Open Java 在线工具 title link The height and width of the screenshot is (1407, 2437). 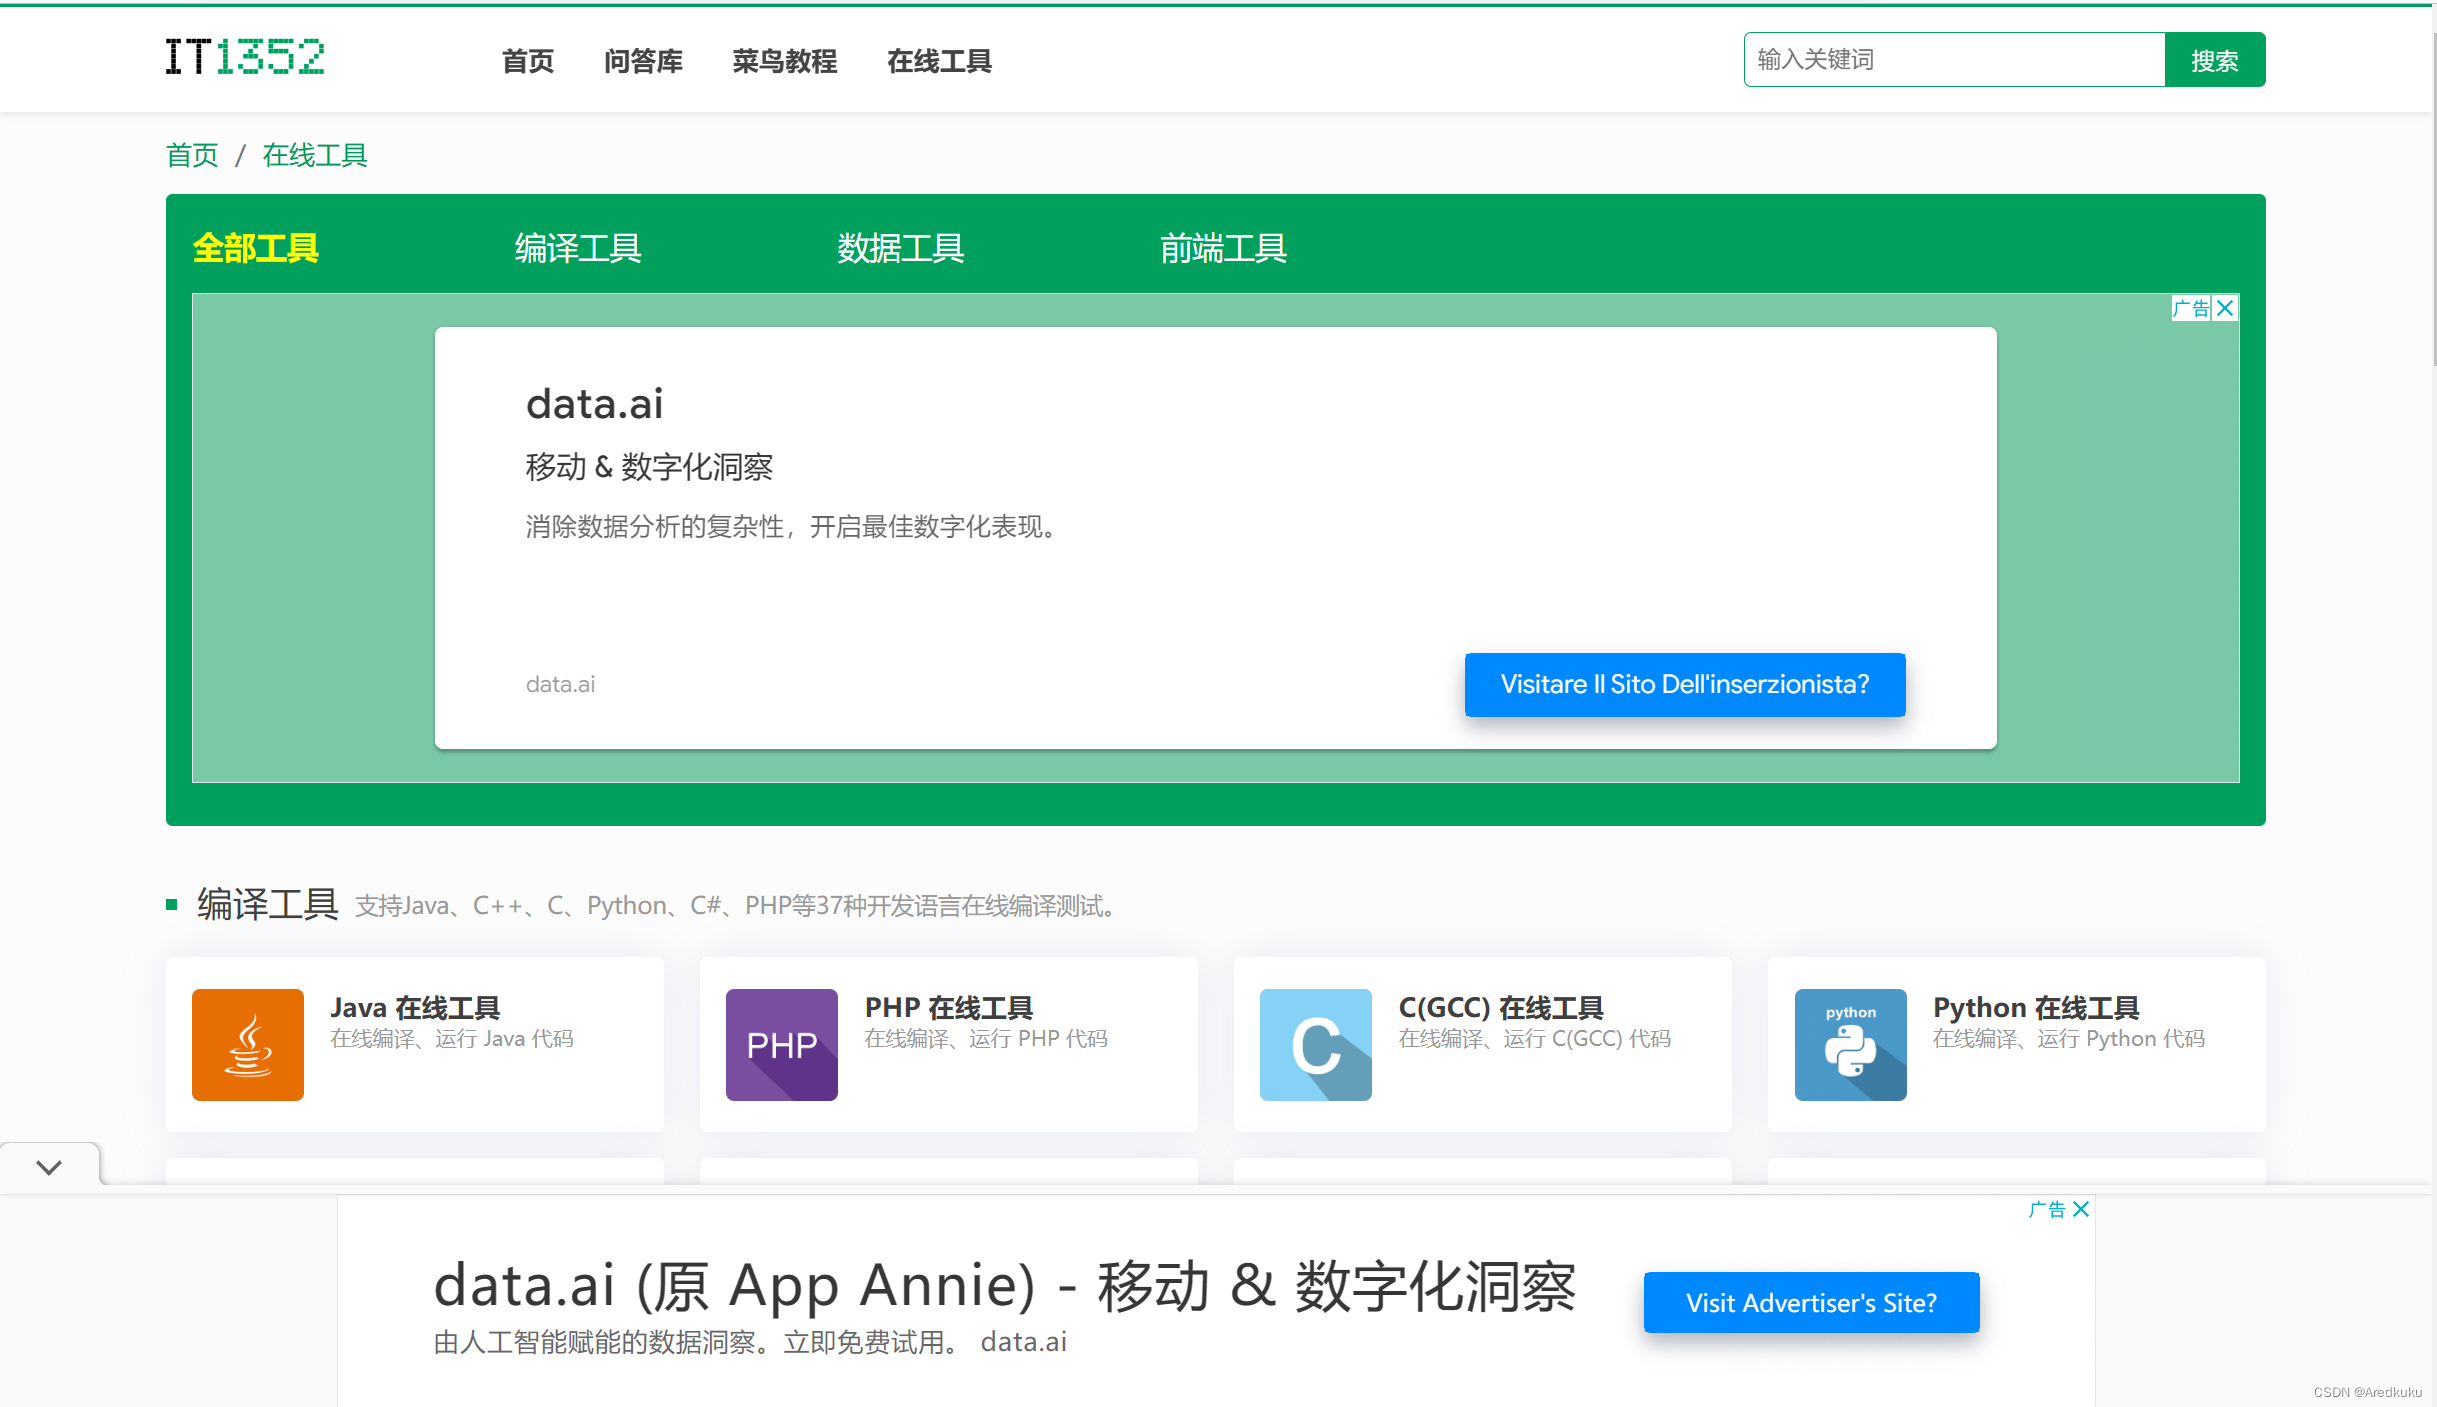[x=415, y=1007]
